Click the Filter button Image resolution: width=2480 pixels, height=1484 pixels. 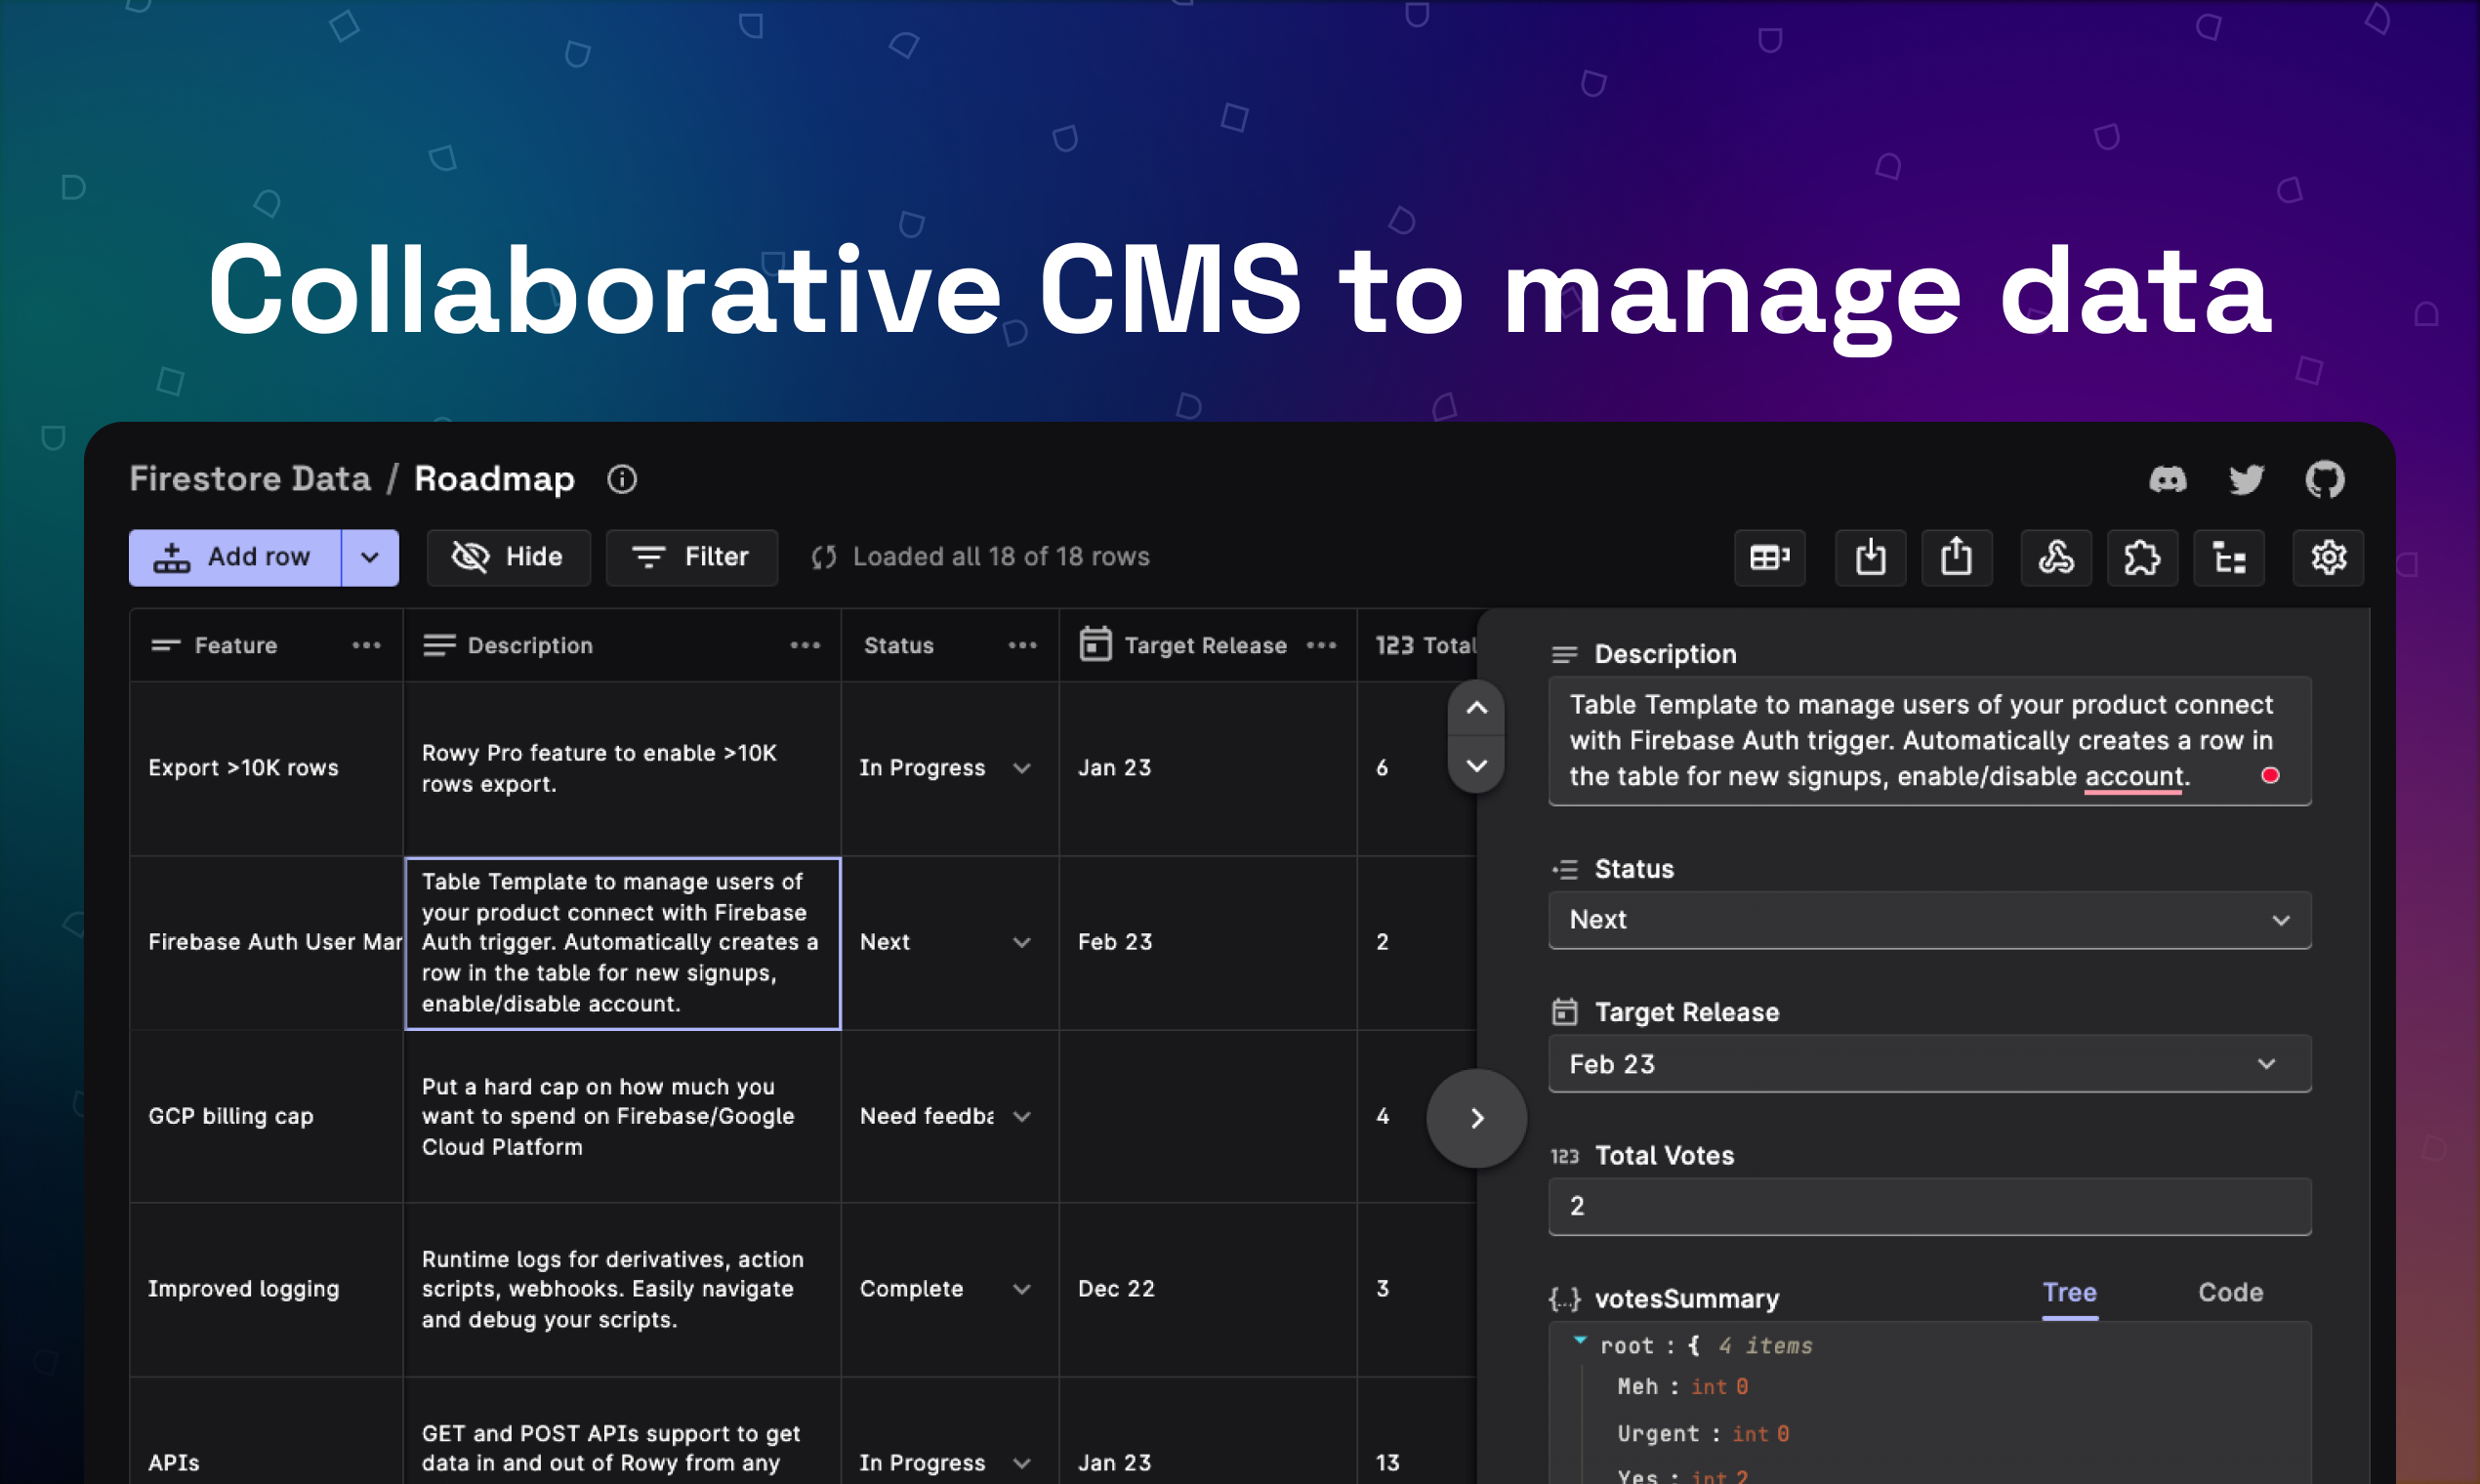(691, 557)
